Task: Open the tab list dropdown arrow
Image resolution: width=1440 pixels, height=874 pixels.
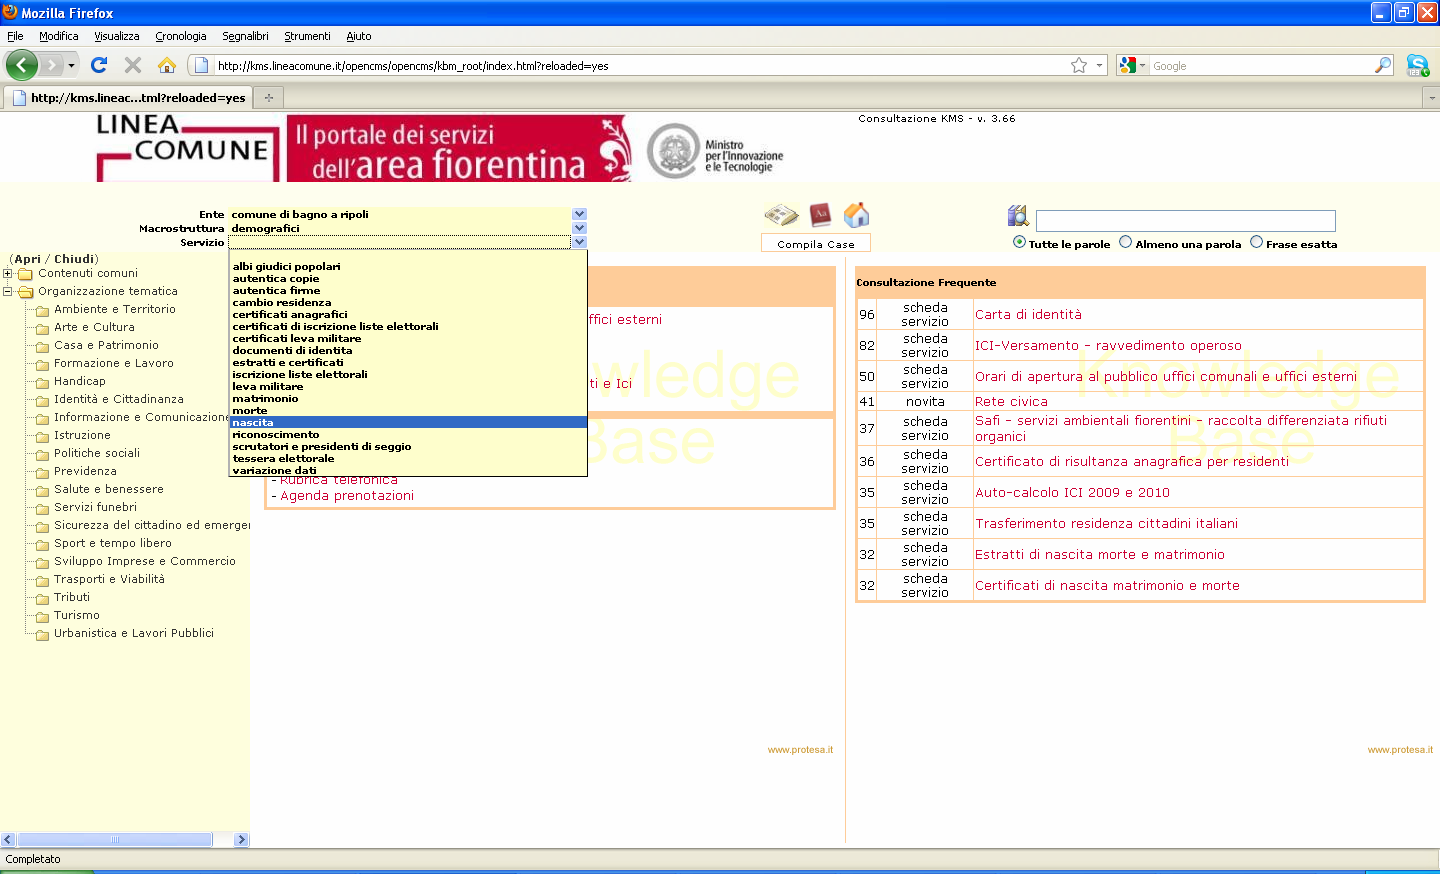Action: (1432, 98)
